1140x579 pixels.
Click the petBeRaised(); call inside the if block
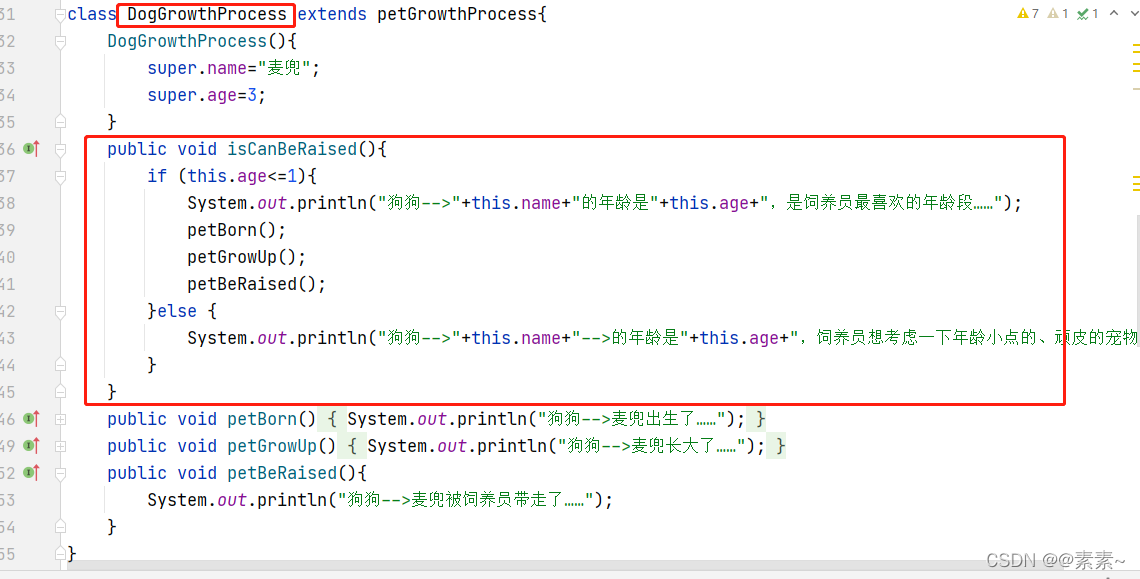point(257,284)
